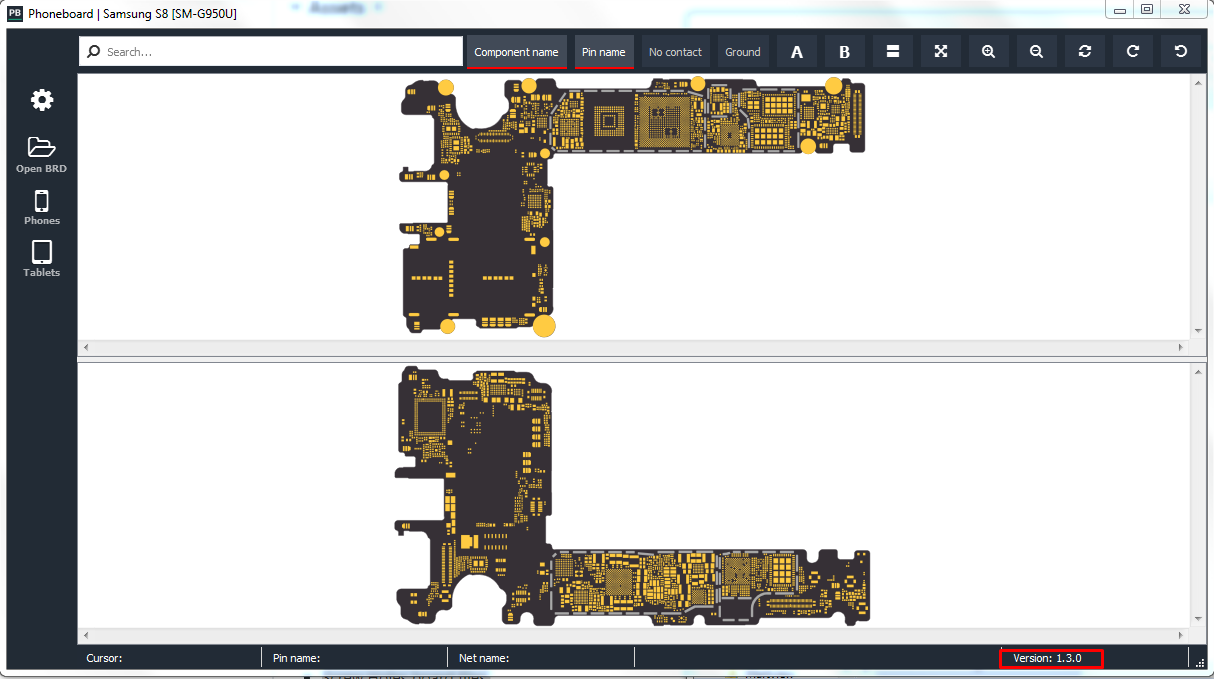Click the Search input field

coord(271,52)
